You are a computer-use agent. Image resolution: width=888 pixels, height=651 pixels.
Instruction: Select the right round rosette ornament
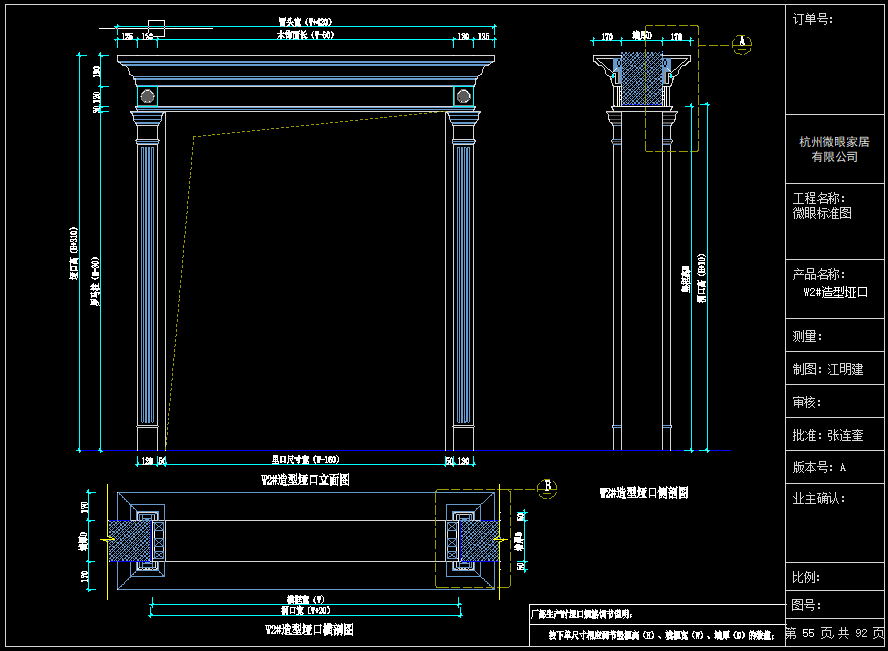(x=462, y=96)
